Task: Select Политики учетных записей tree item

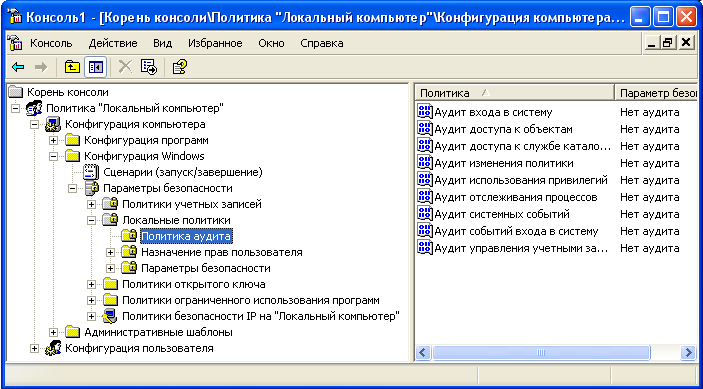Action: tap(191, 204)
